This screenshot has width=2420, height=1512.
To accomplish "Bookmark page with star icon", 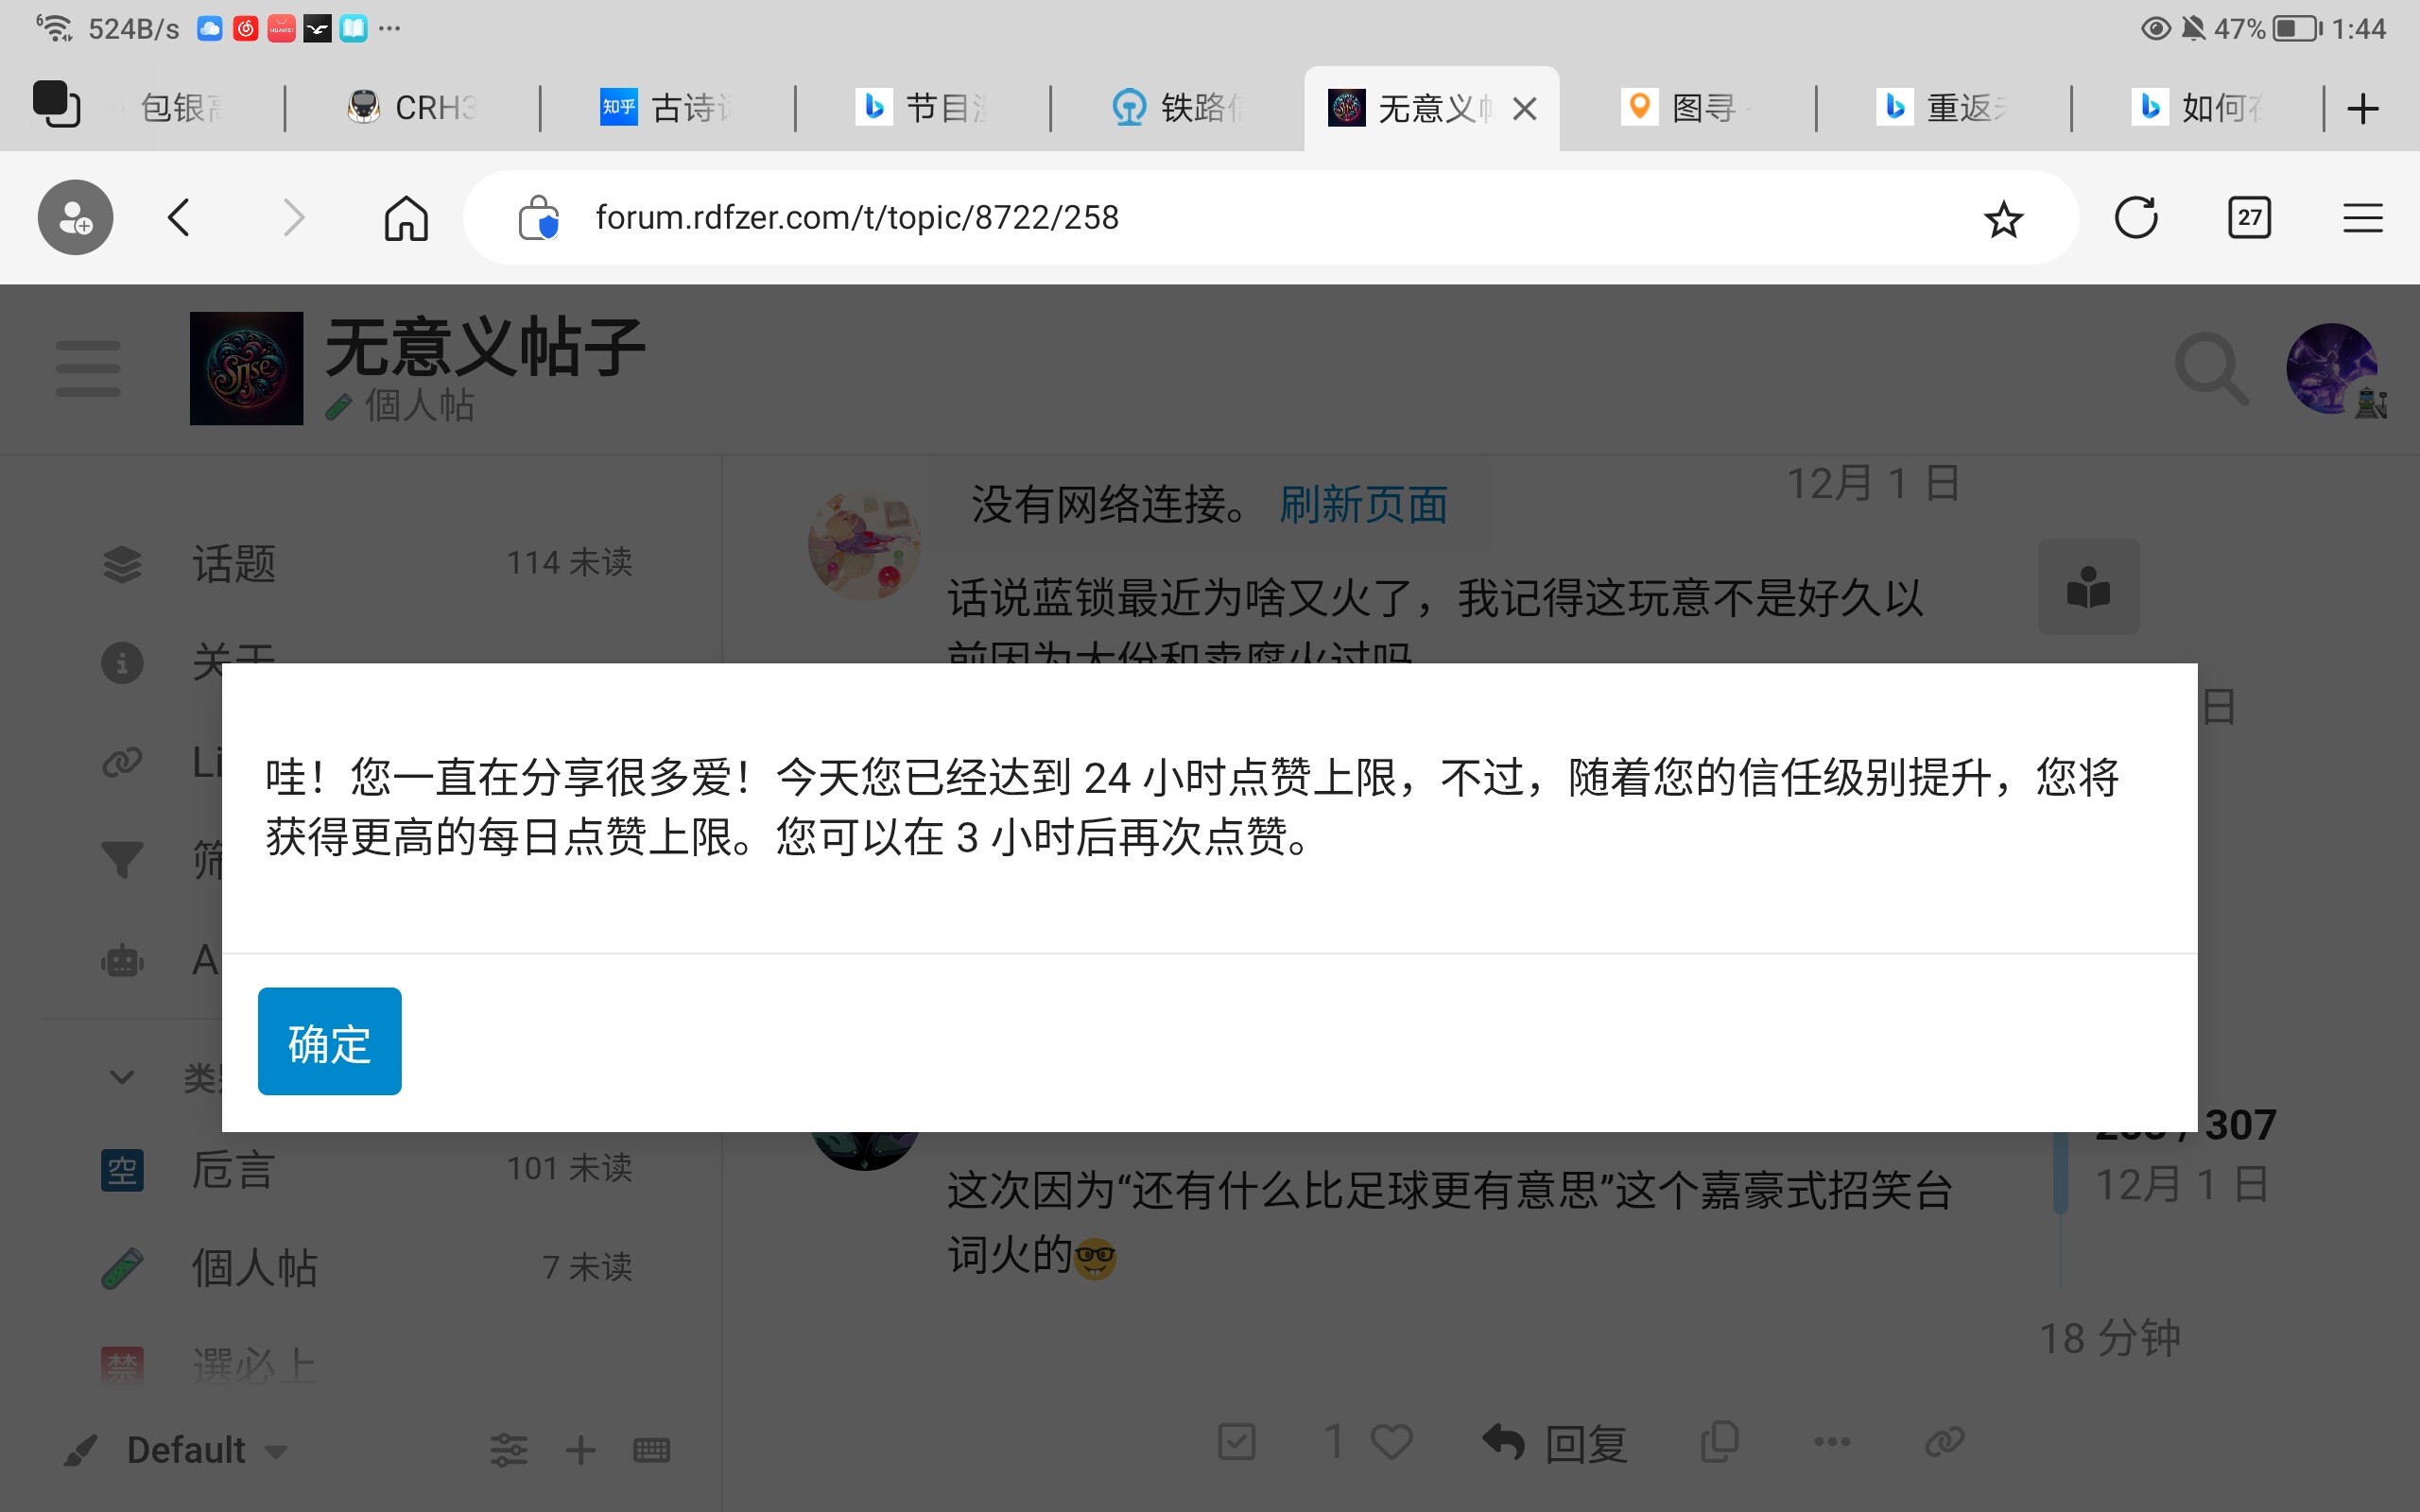I will [2003, 218].
